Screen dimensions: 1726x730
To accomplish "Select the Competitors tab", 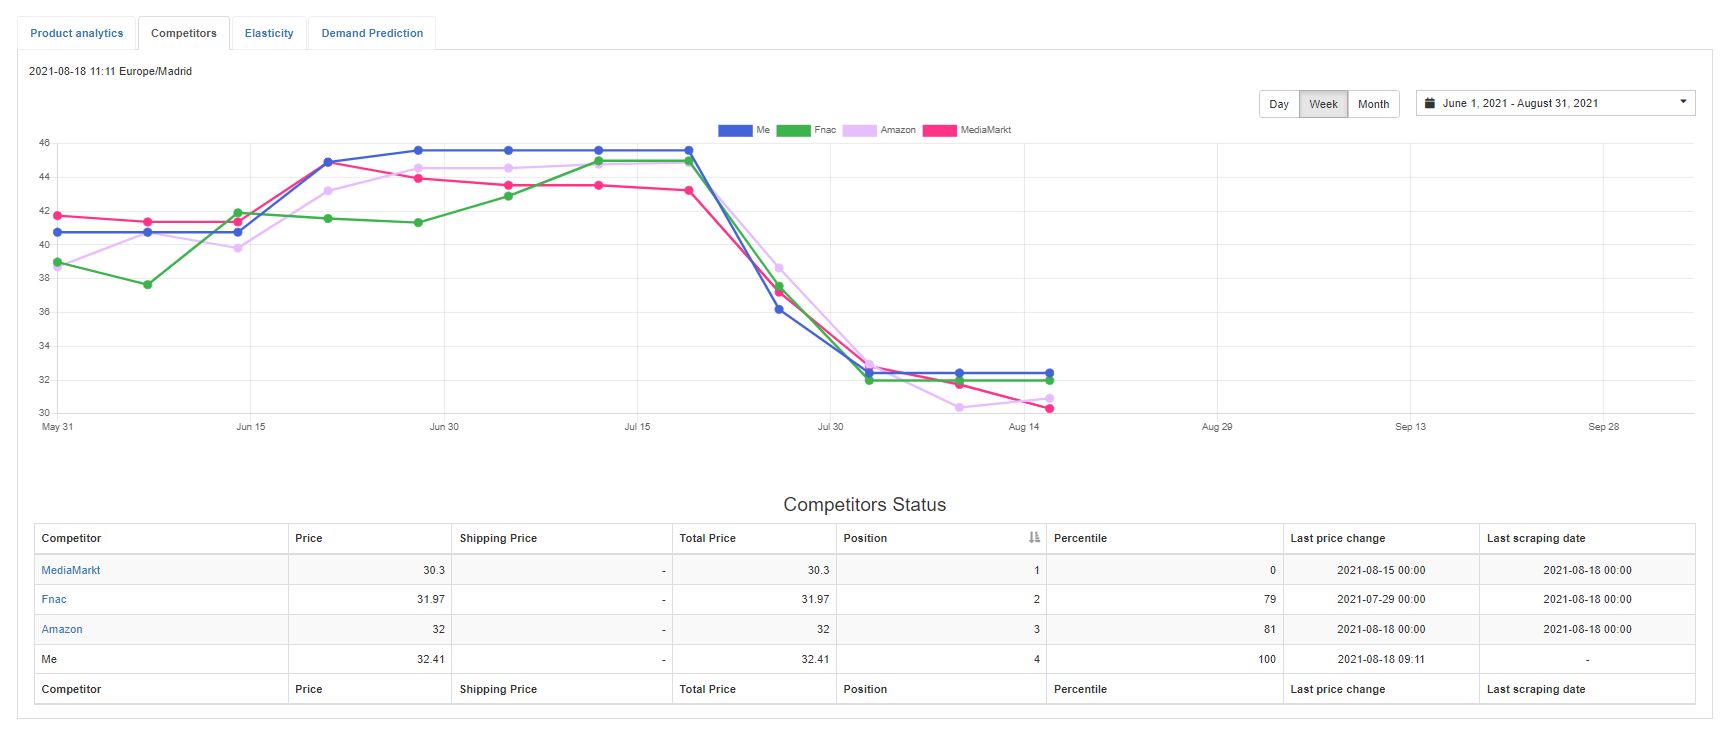I will pos(184,33).
